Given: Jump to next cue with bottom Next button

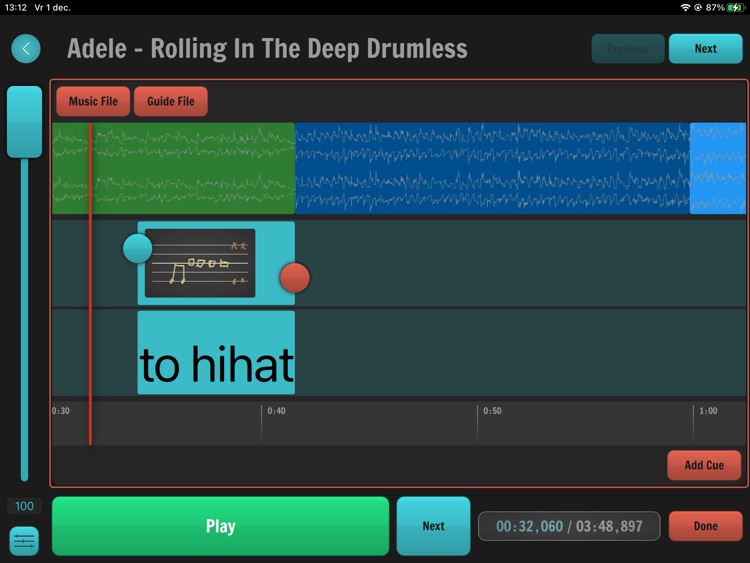Looking at the screenshot, I should coord(433,526).
